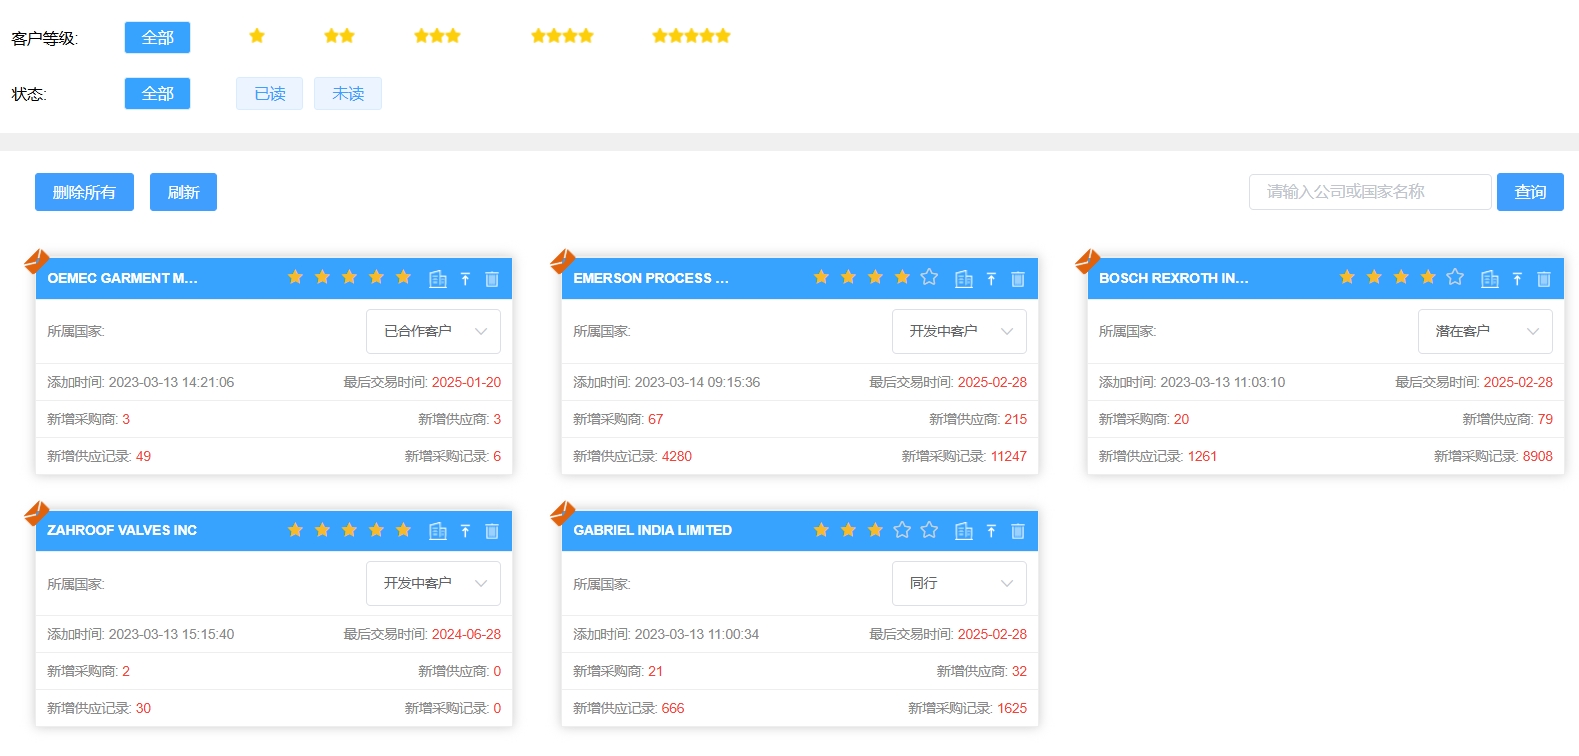Filter status by 未读

click(347, 94)
